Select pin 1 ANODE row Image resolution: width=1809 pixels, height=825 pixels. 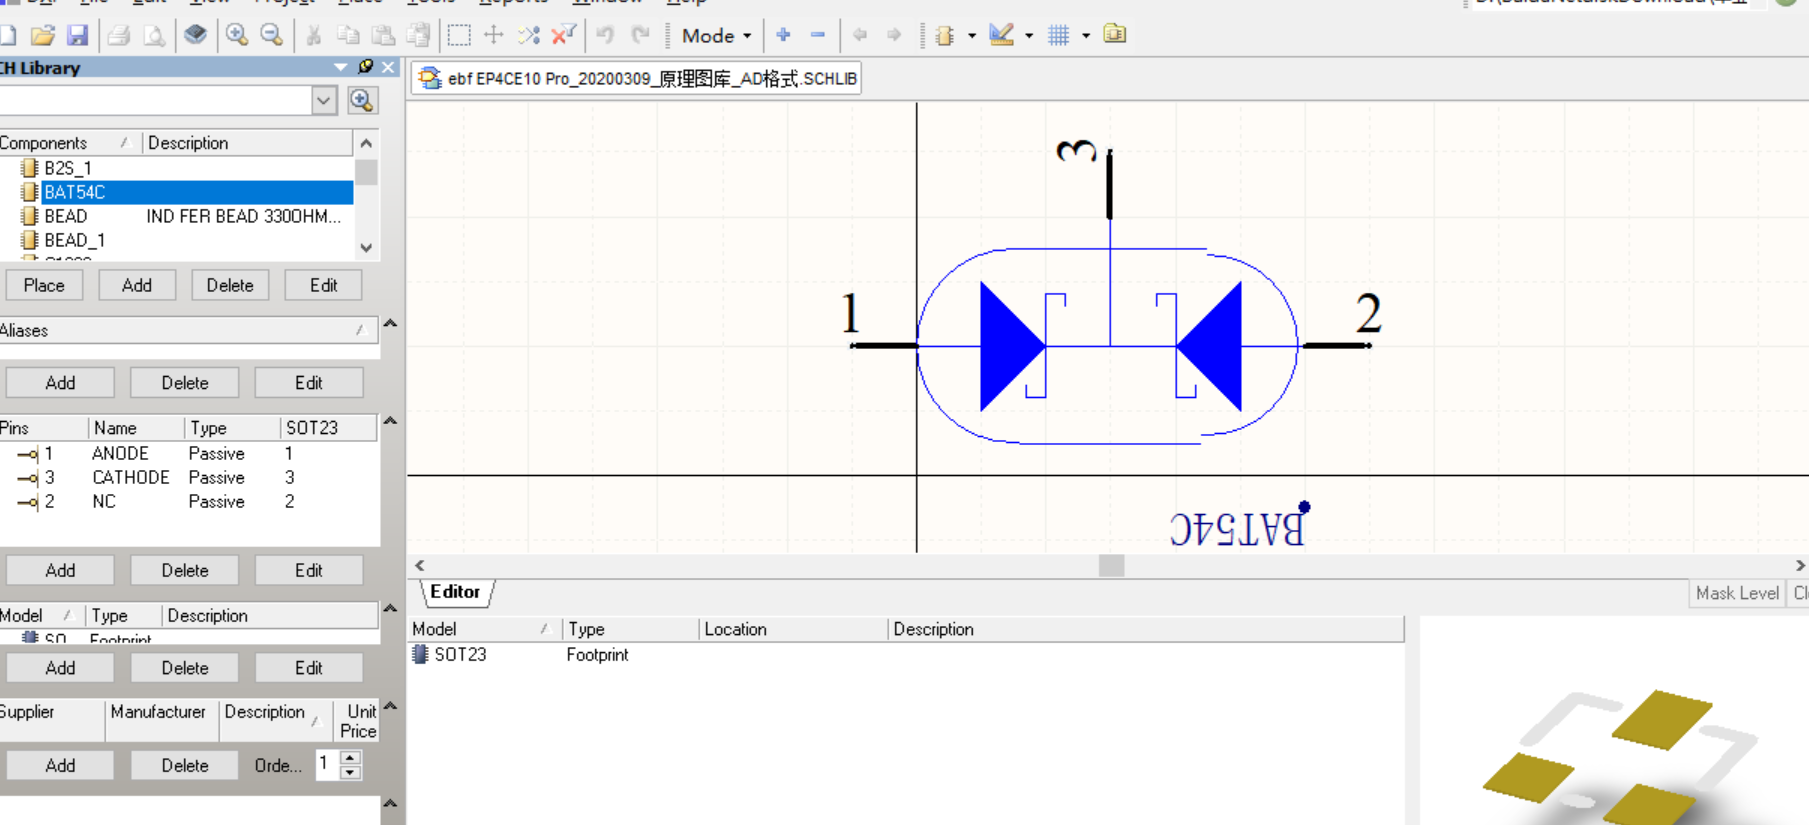pyautogui.click(x=188, y=454)
